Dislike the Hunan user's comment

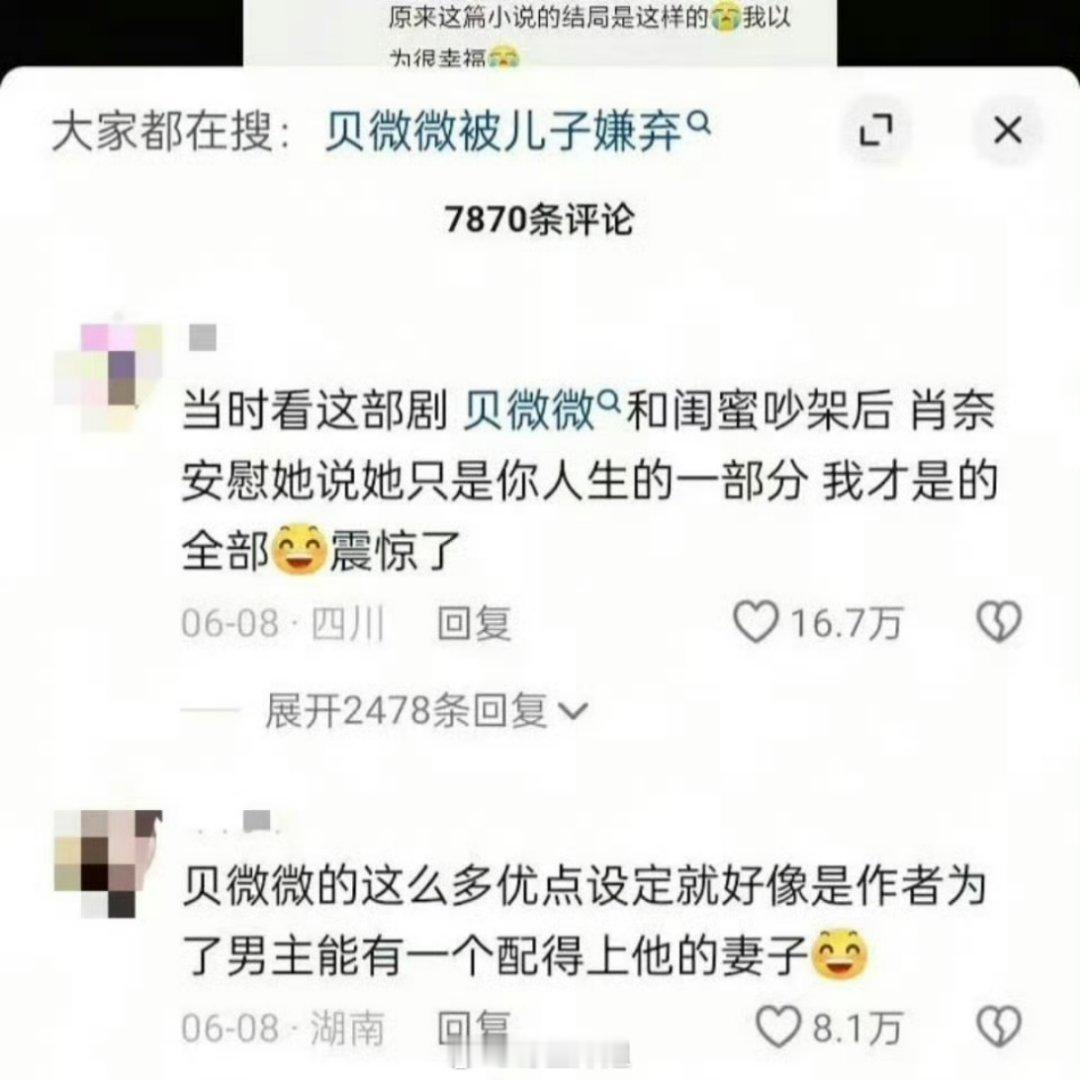point(999,1027)
